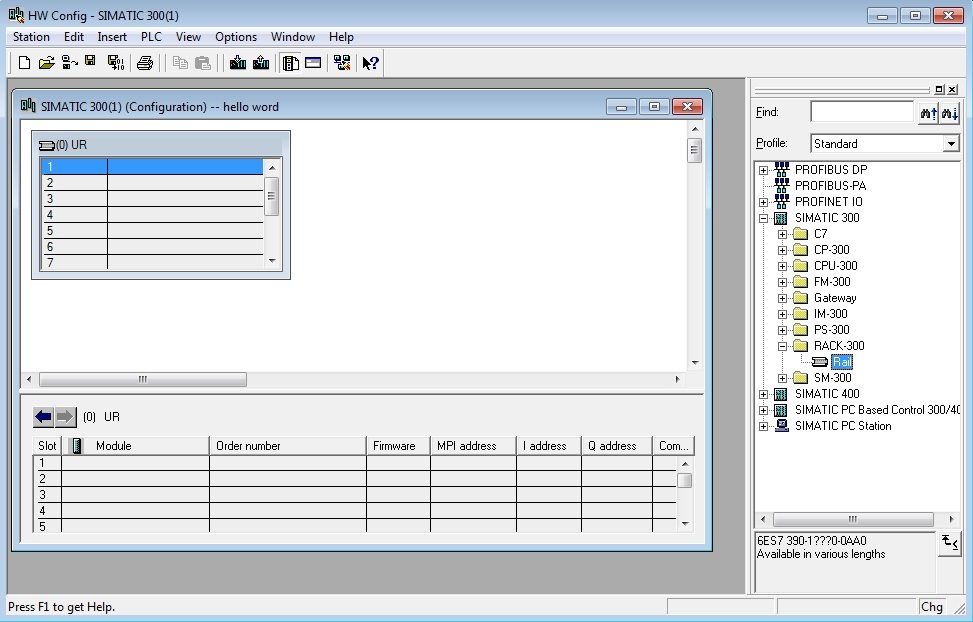Click the context Help arrow icon
973x622 pixels.
[370, 63]
